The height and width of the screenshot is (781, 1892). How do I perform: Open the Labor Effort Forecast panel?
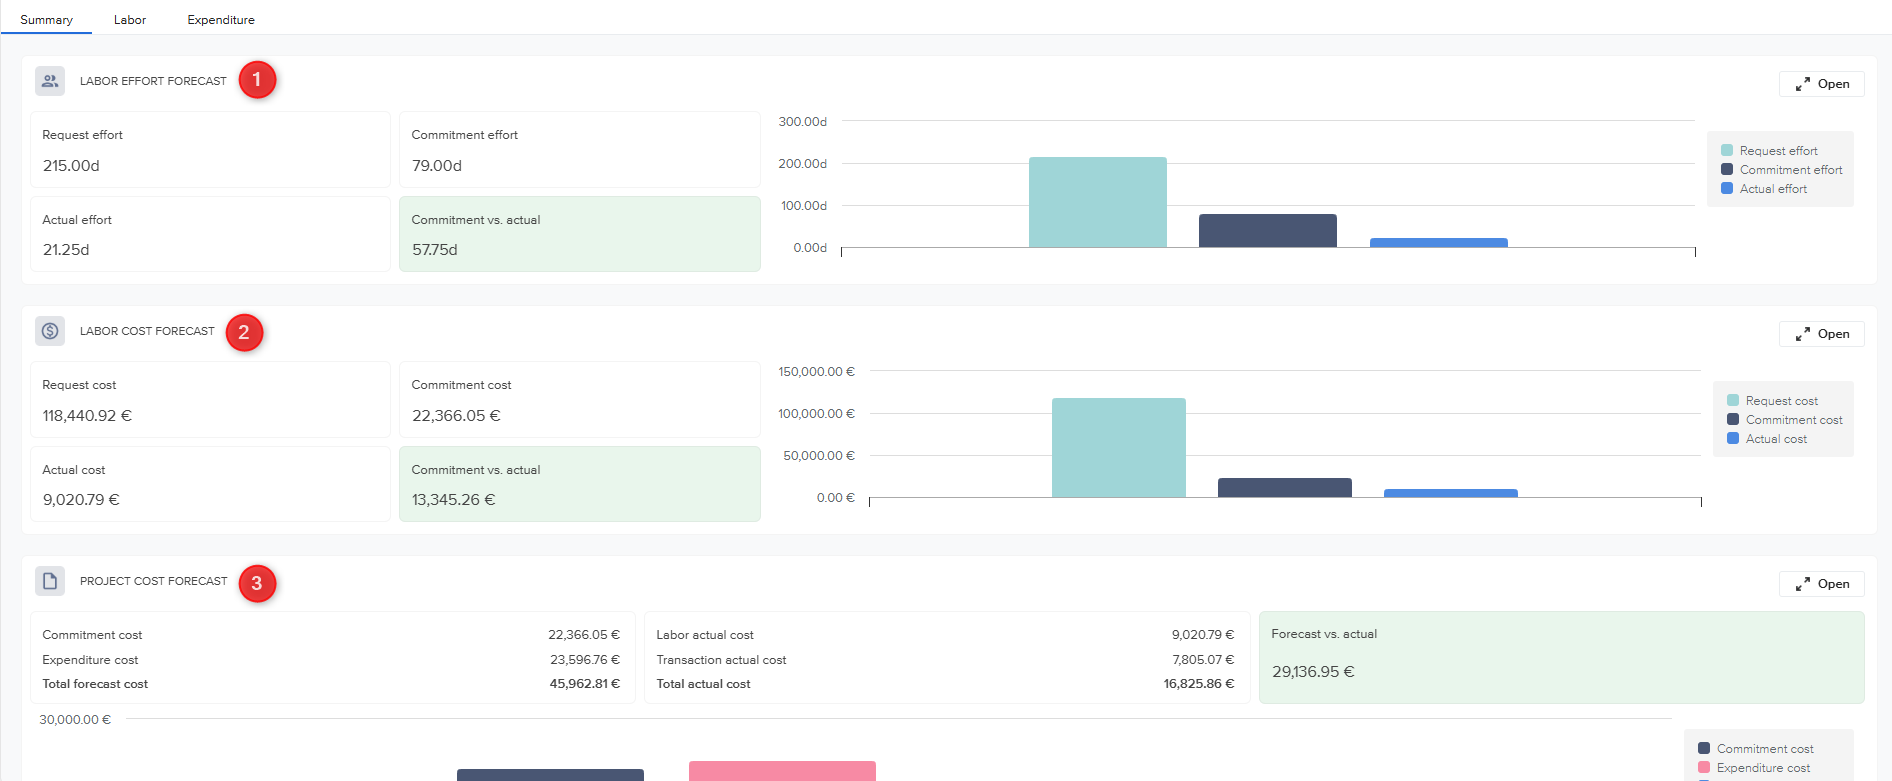(1821, 84)
